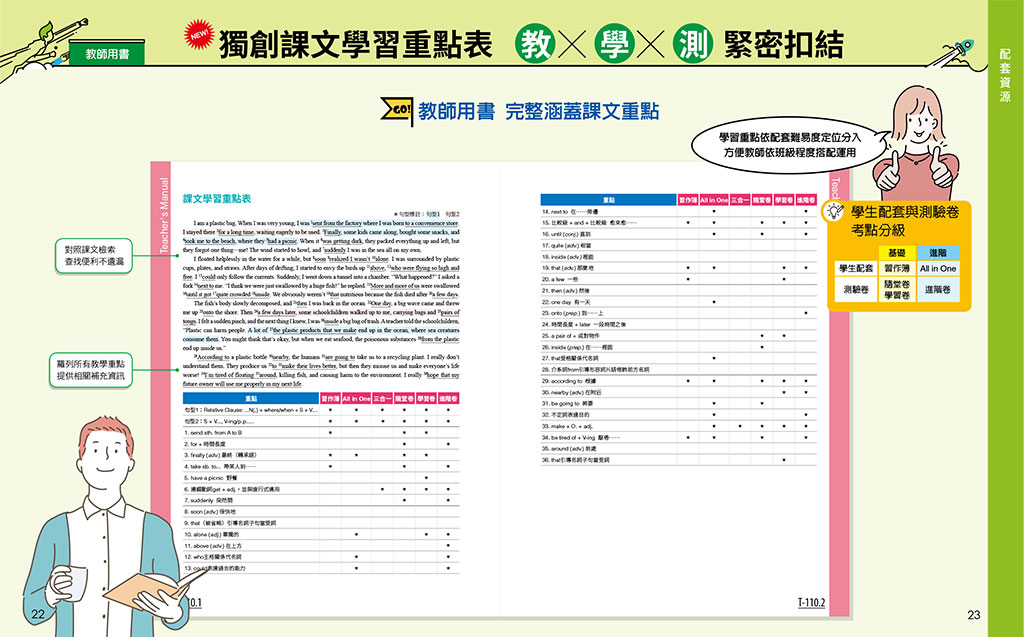Click row '7. suddenly 突然間'
This screenshot has width=1024, height=637.
click(x=321, y=500)
